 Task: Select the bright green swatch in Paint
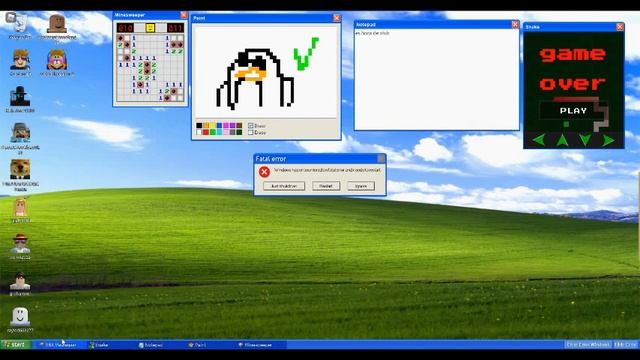point(212,132)
